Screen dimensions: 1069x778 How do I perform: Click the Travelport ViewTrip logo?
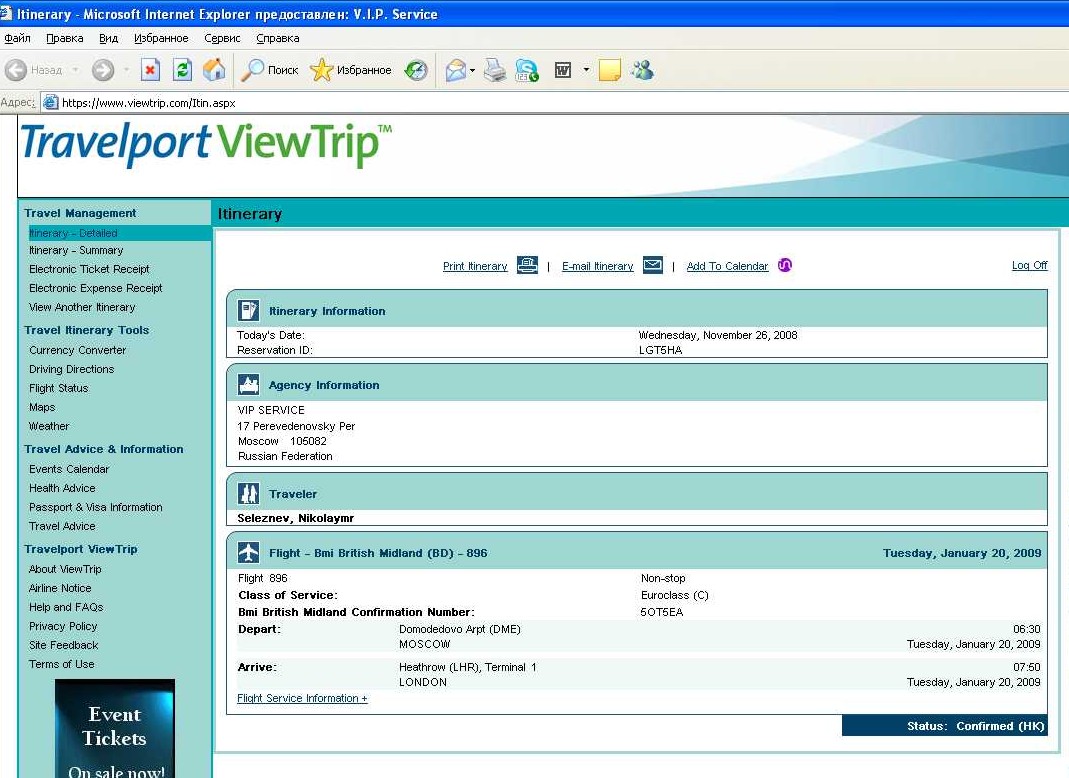(207, 144)
